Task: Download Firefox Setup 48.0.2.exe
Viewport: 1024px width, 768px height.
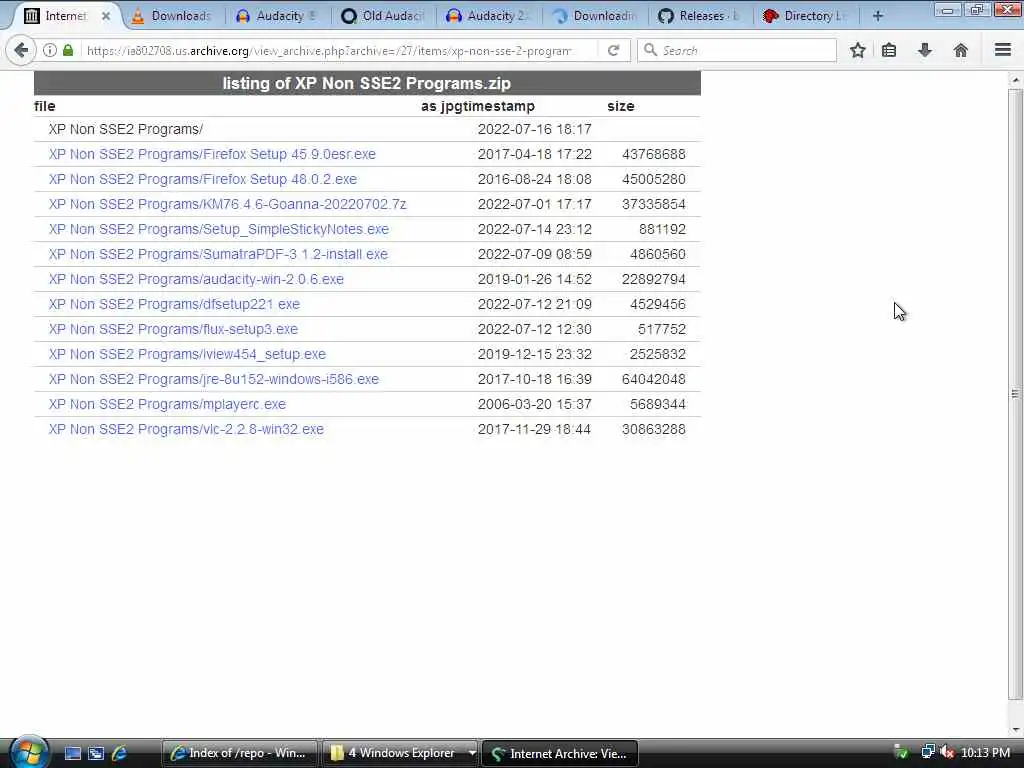Action: click(202, 179)
